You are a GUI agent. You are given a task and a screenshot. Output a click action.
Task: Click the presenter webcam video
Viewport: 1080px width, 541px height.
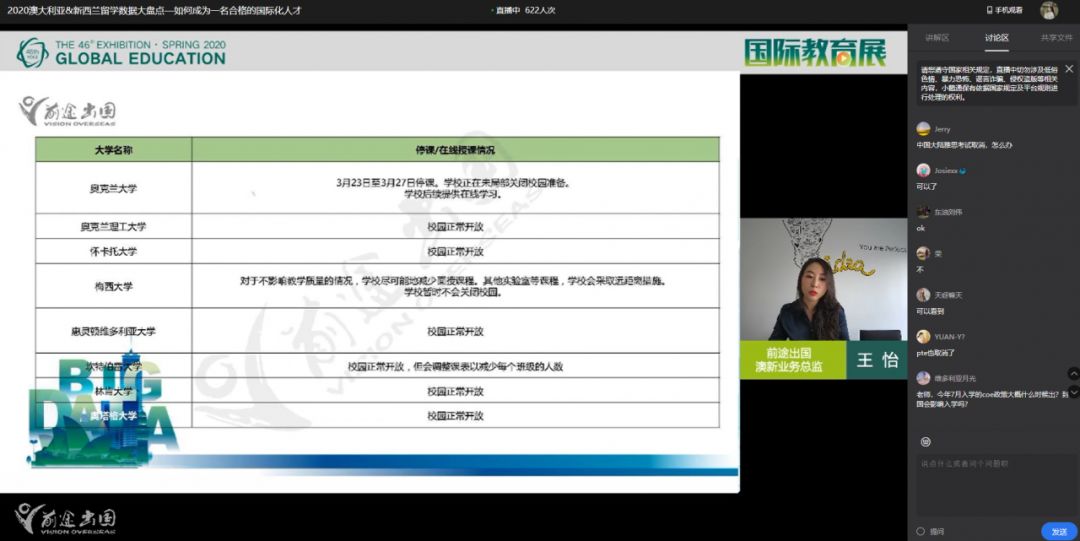click(x=823, y=279)
